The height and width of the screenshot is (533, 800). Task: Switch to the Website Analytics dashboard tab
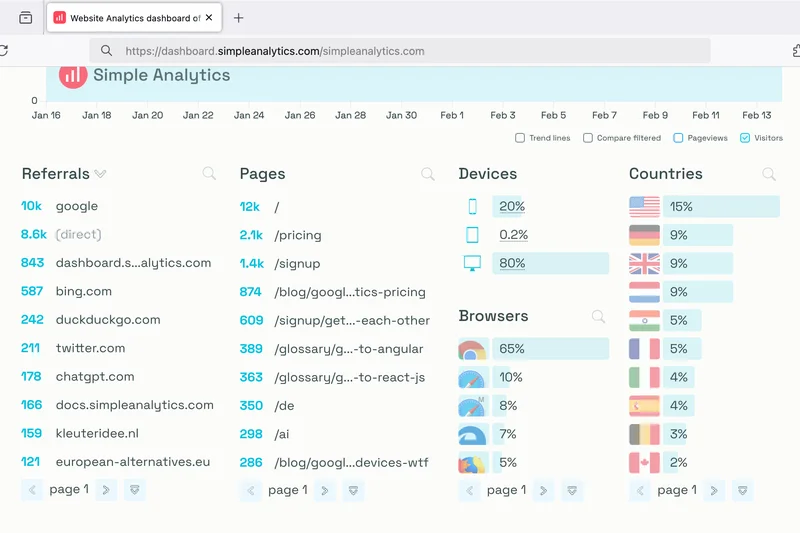coord(132,18)
